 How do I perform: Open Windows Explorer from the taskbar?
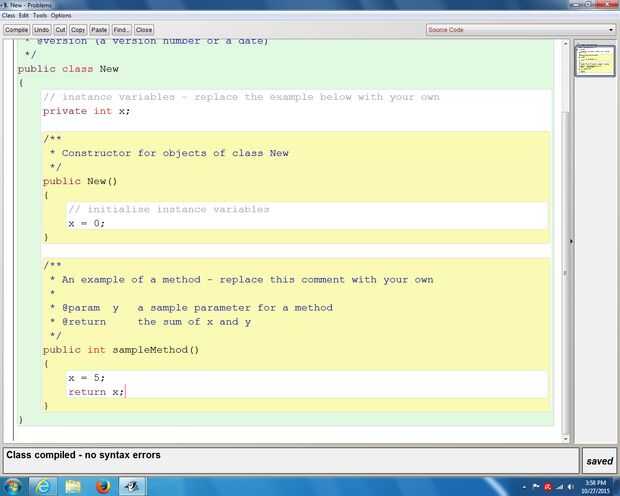tap(73, 487)
